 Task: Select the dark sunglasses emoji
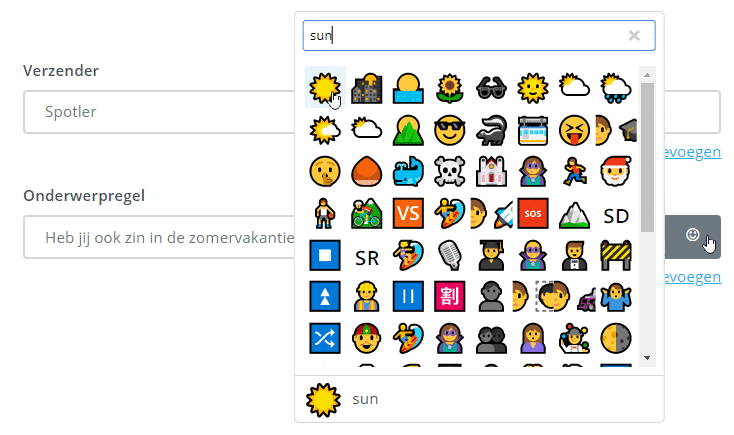491,87
